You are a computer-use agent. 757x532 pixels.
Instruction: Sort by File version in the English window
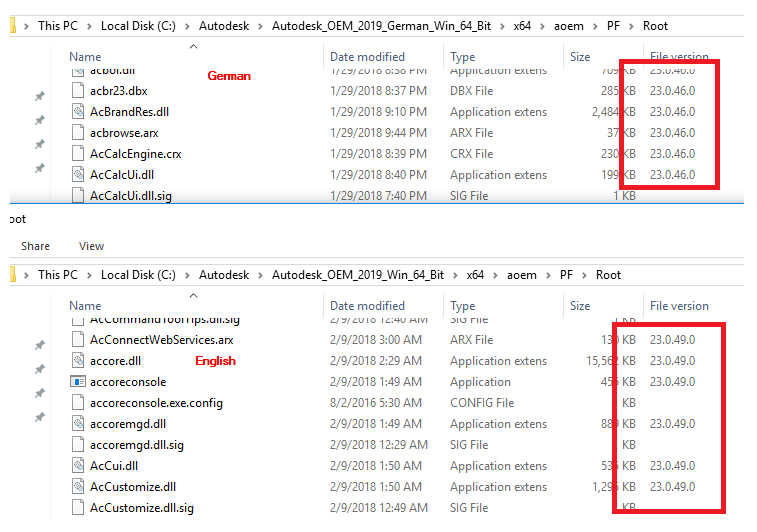point(679,306)
